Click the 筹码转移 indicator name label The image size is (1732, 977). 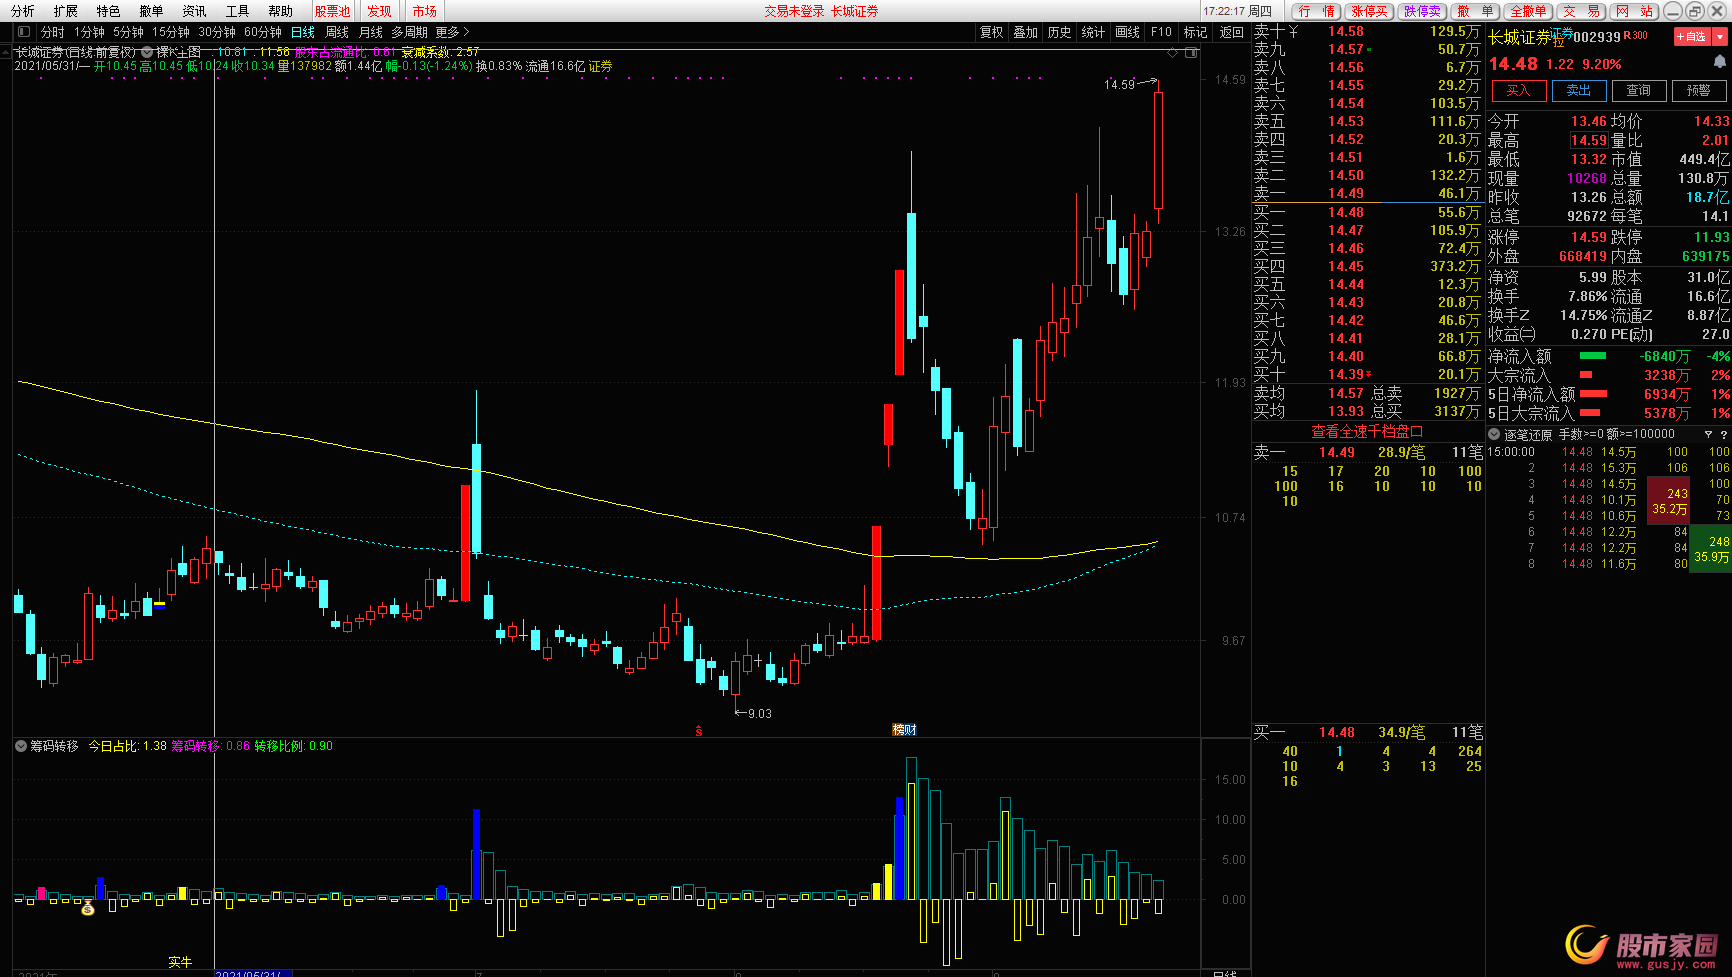(54, 746)
